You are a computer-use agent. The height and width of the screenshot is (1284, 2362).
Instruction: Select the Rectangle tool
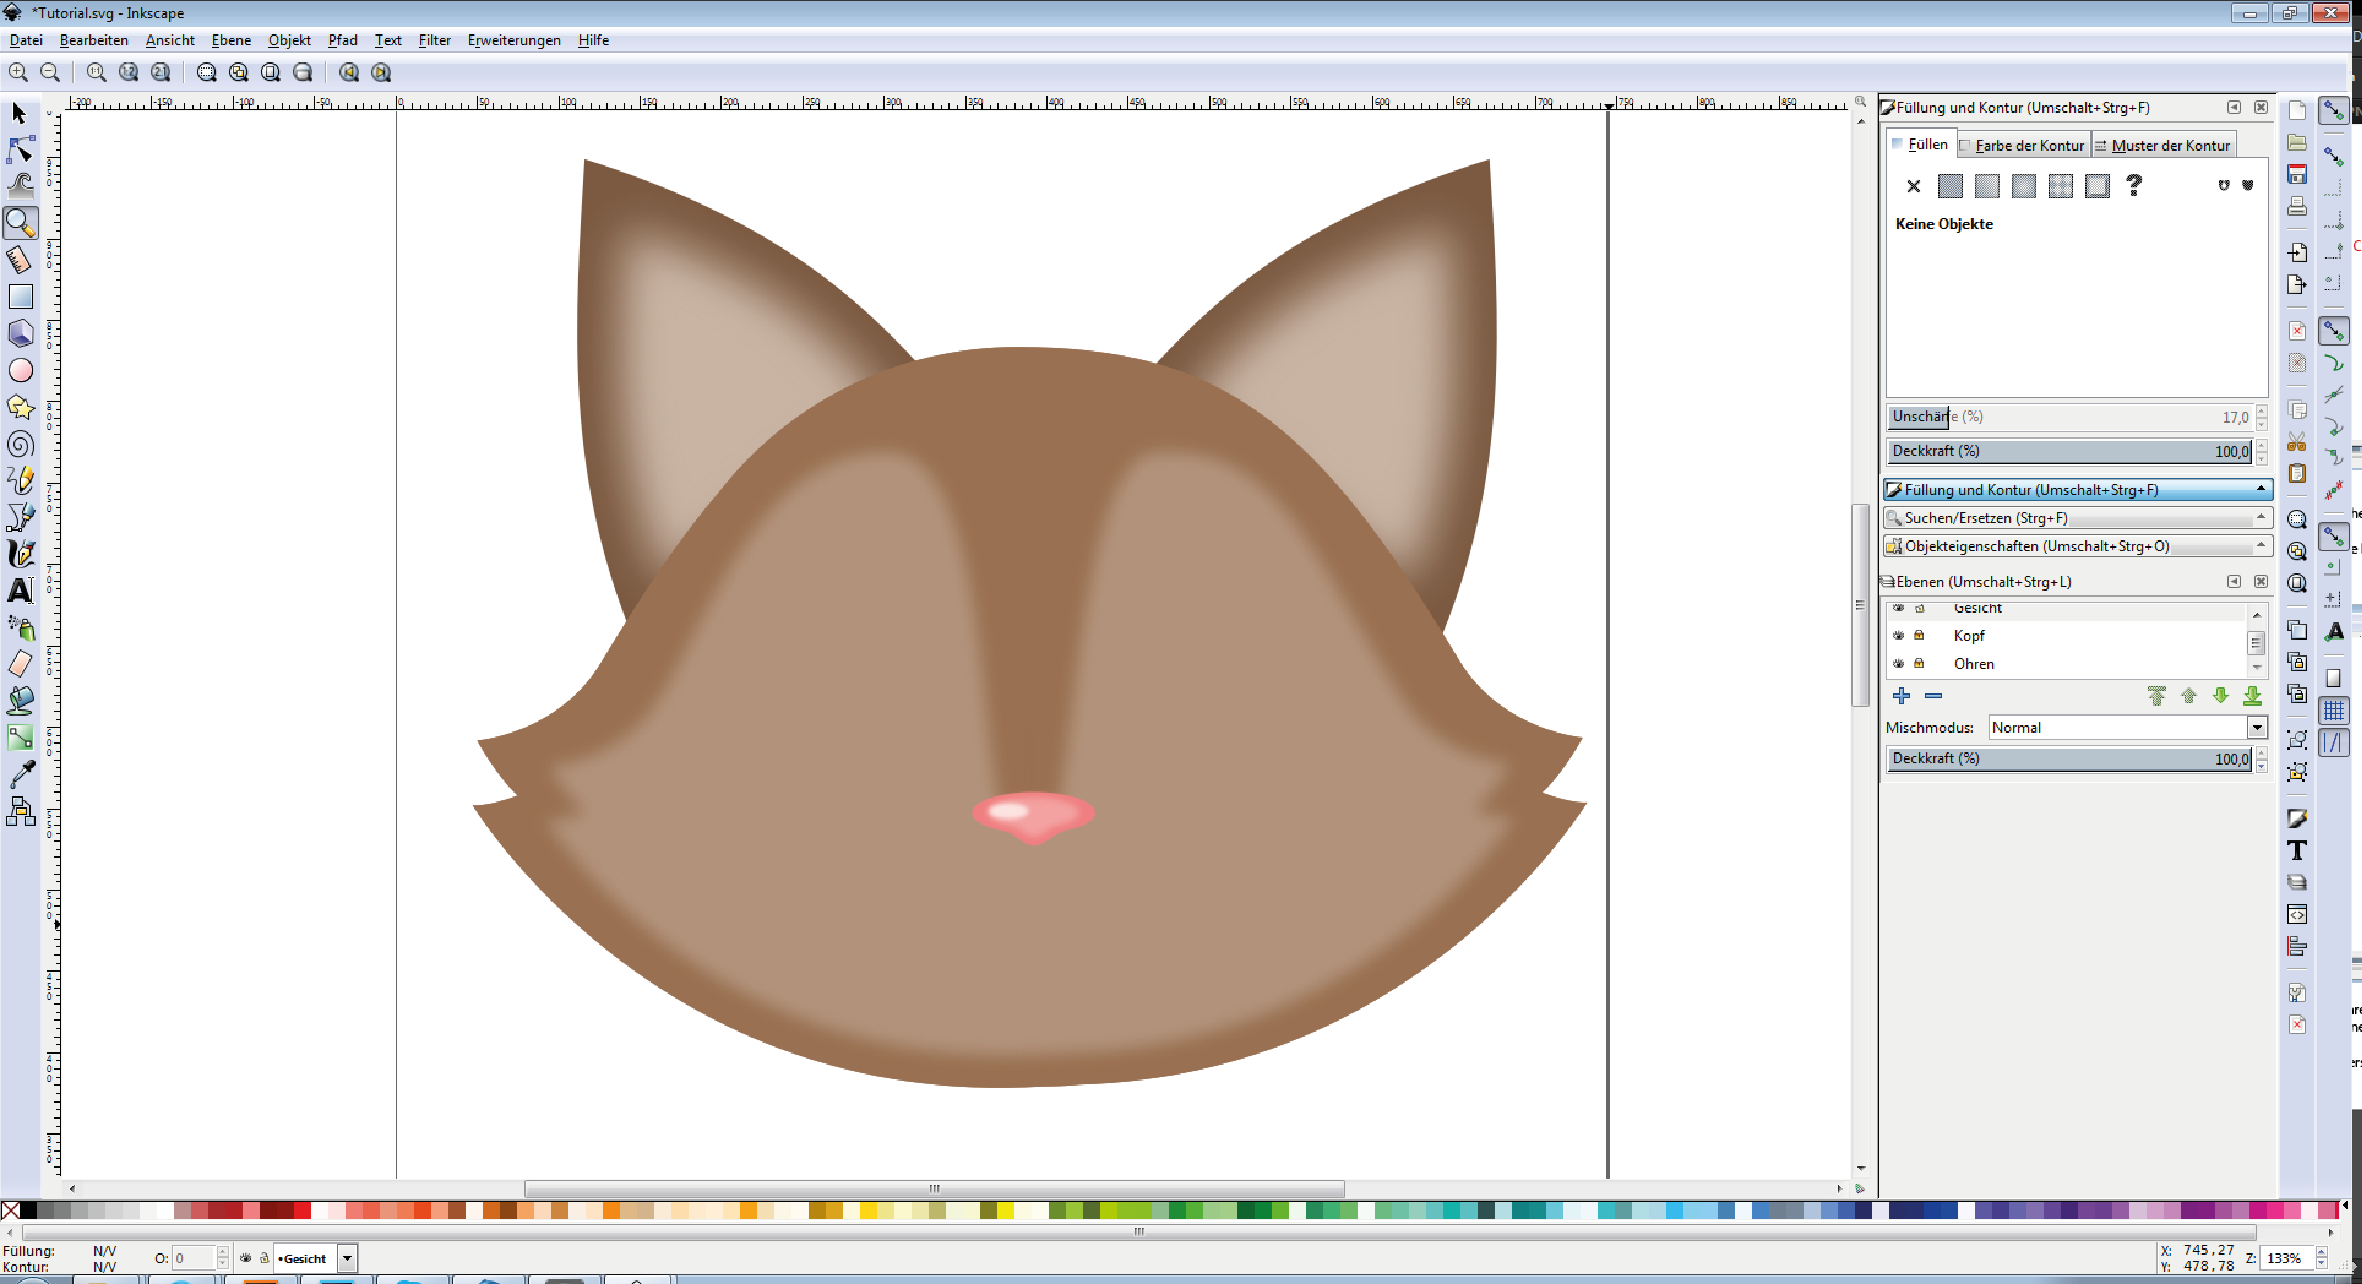[20, 296]
